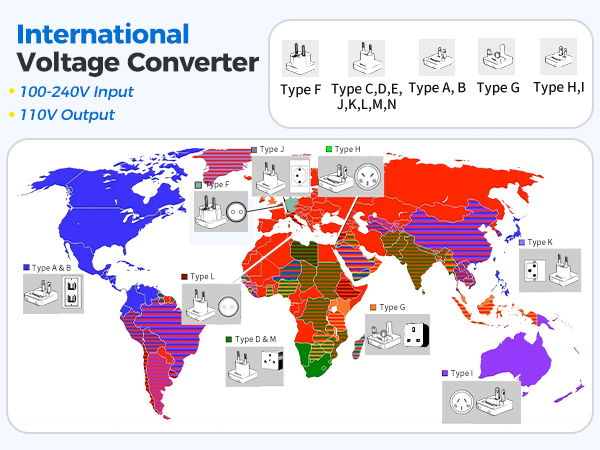Click the Type I plug image near Australia

tap(481, 402)
